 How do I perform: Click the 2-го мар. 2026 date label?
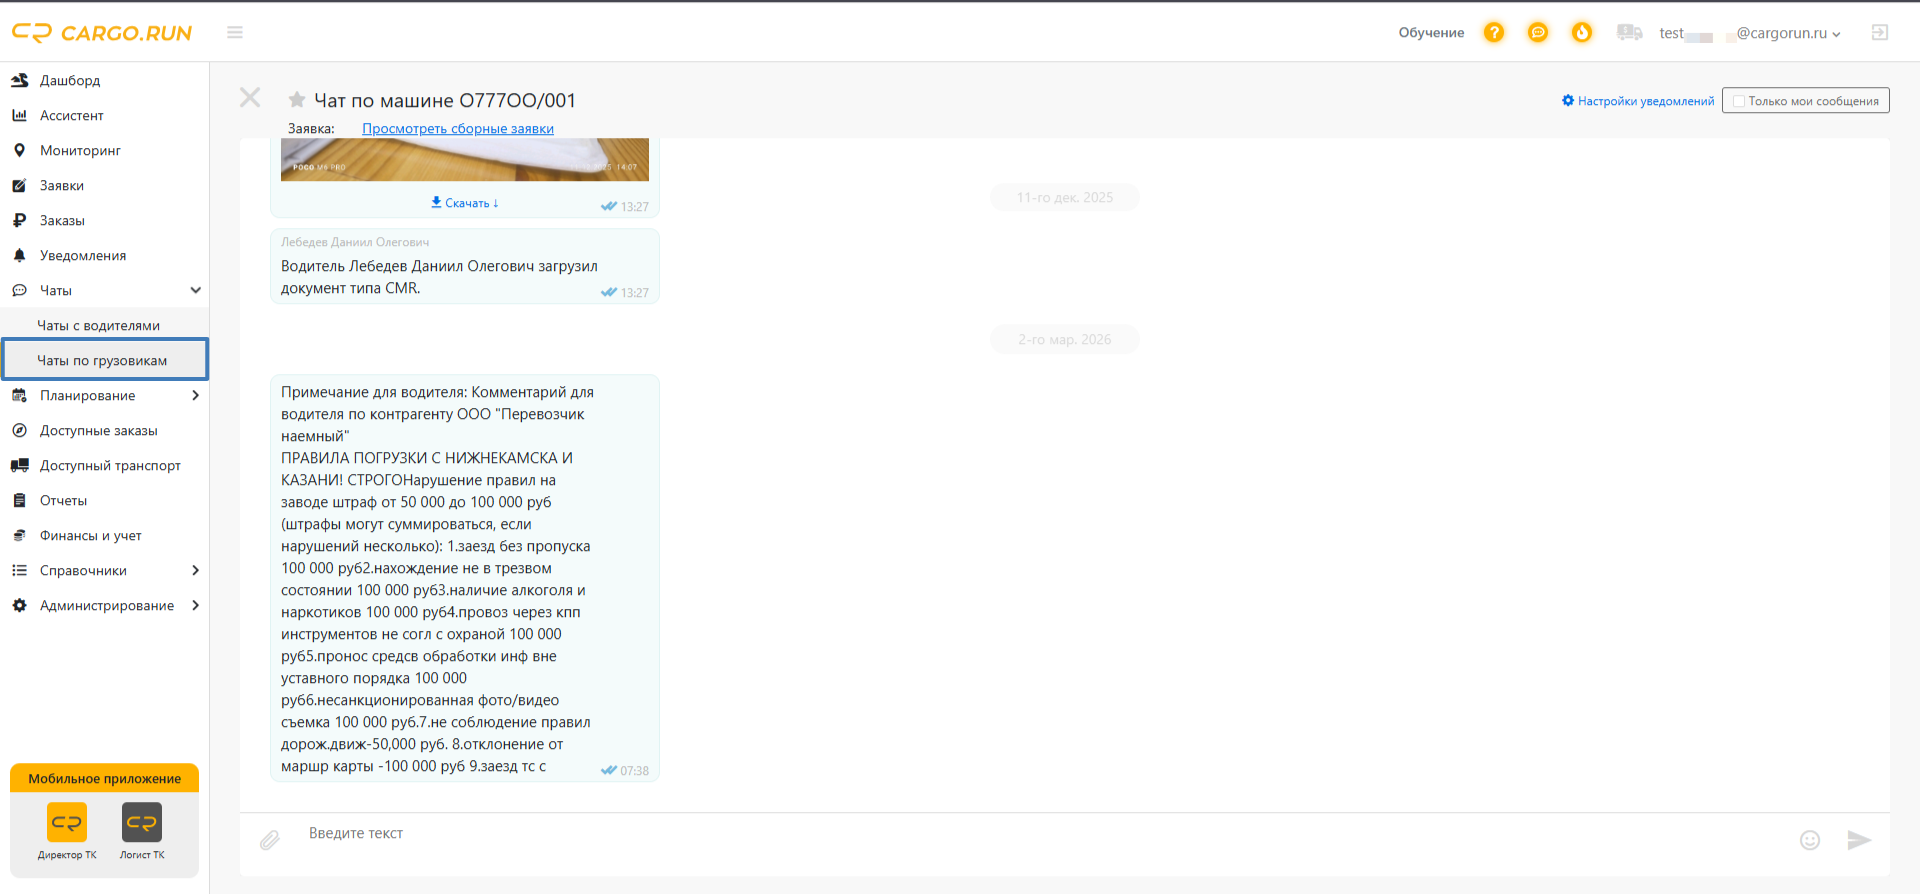tap(1065, 339)
